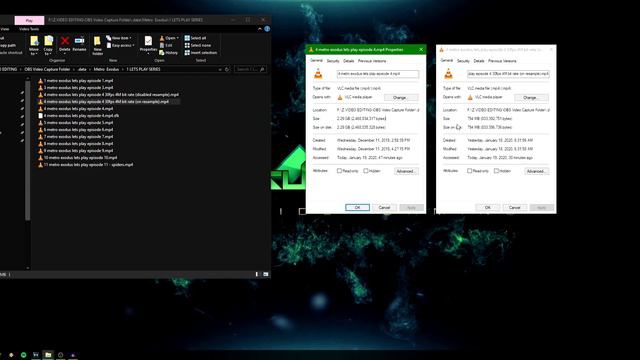This screenshot has height=360, width=640.
Task: Check Read-only in green-titled Properties window
Action: click(339, 171)
